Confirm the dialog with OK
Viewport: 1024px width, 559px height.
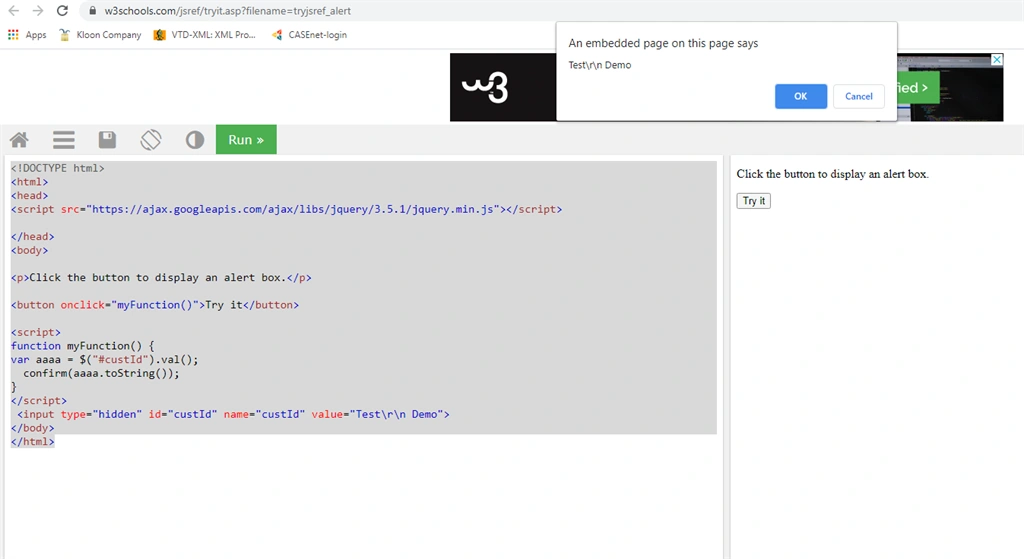tap(801, 96)
